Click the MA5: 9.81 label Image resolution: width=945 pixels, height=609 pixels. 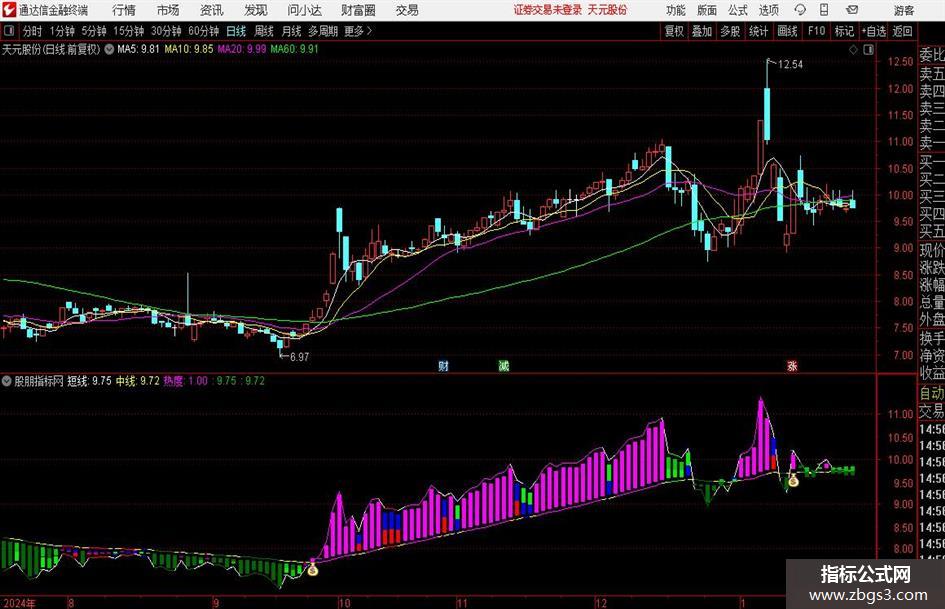pyautogui.click(x=138, y=49)
